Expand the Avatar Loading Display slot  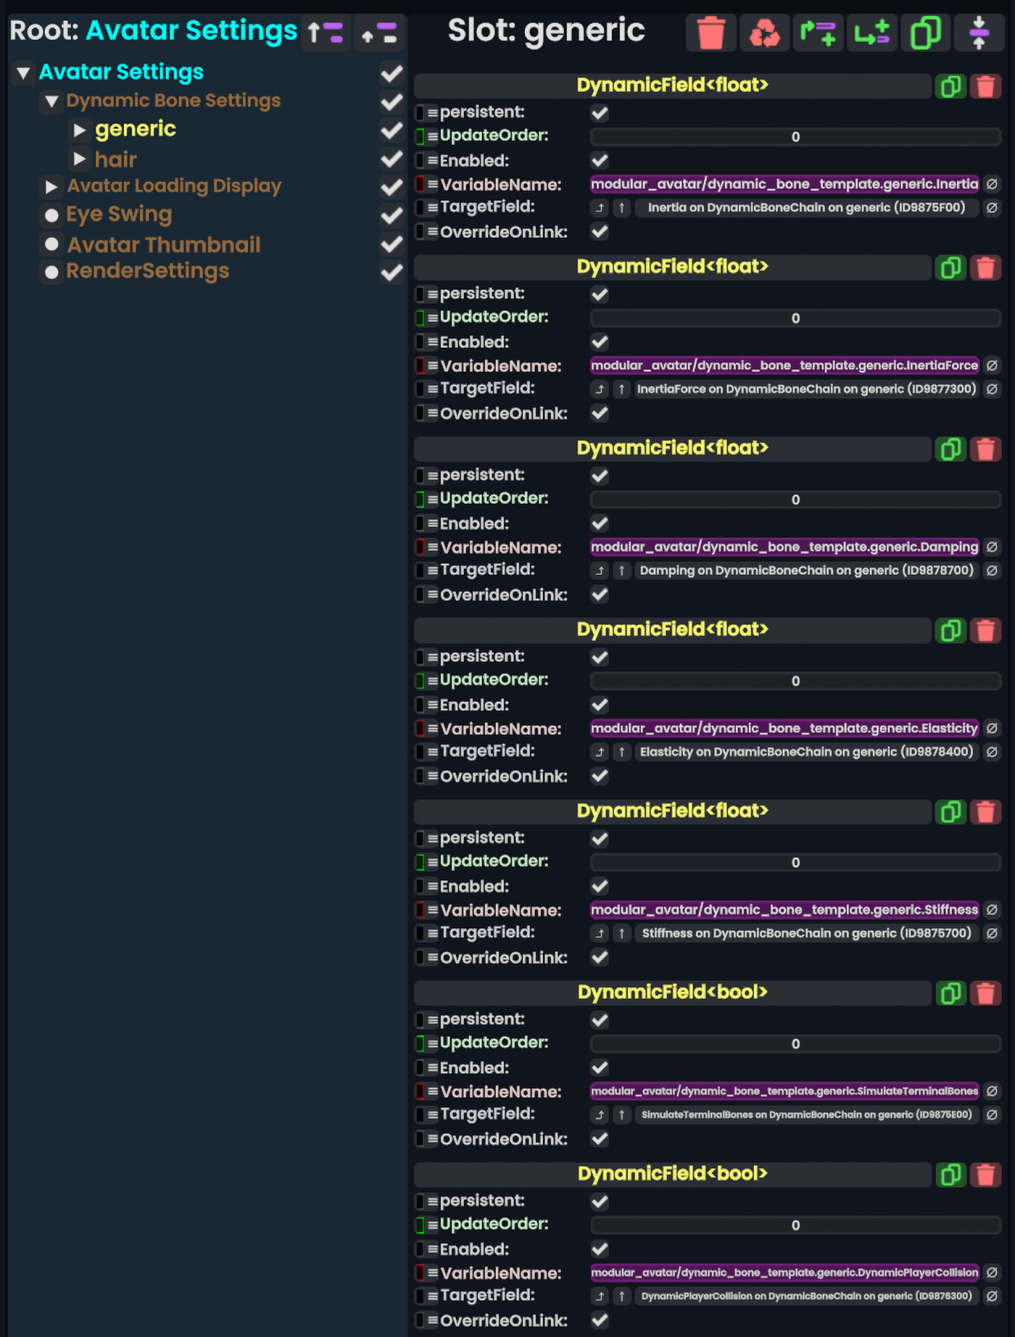pyautogui.click(x=52, y=187)
